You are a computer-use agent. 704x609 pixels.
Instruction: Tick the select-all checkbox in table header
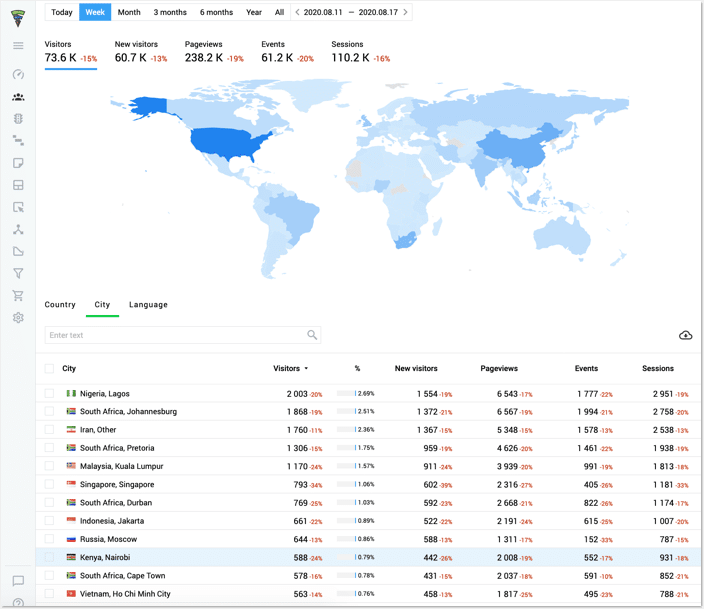coord(50,369)
